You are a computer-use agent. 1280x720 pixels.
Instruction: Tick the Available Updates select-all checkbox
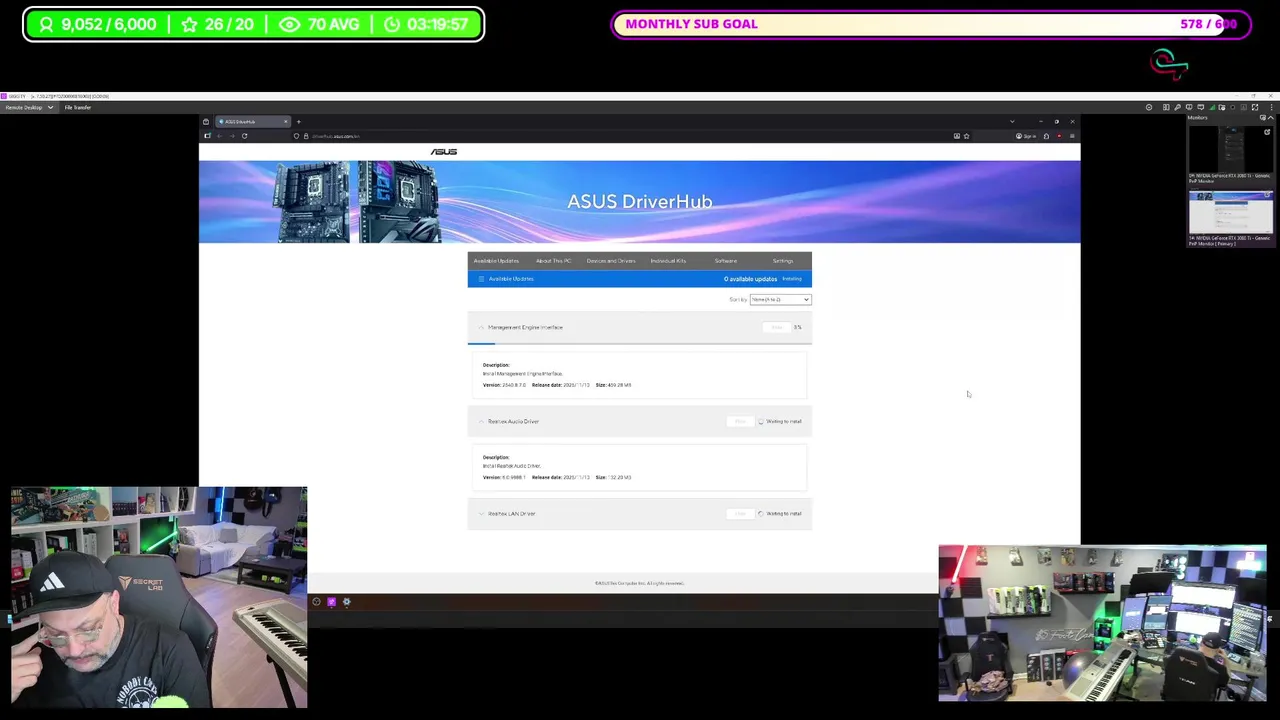(481, 279)
